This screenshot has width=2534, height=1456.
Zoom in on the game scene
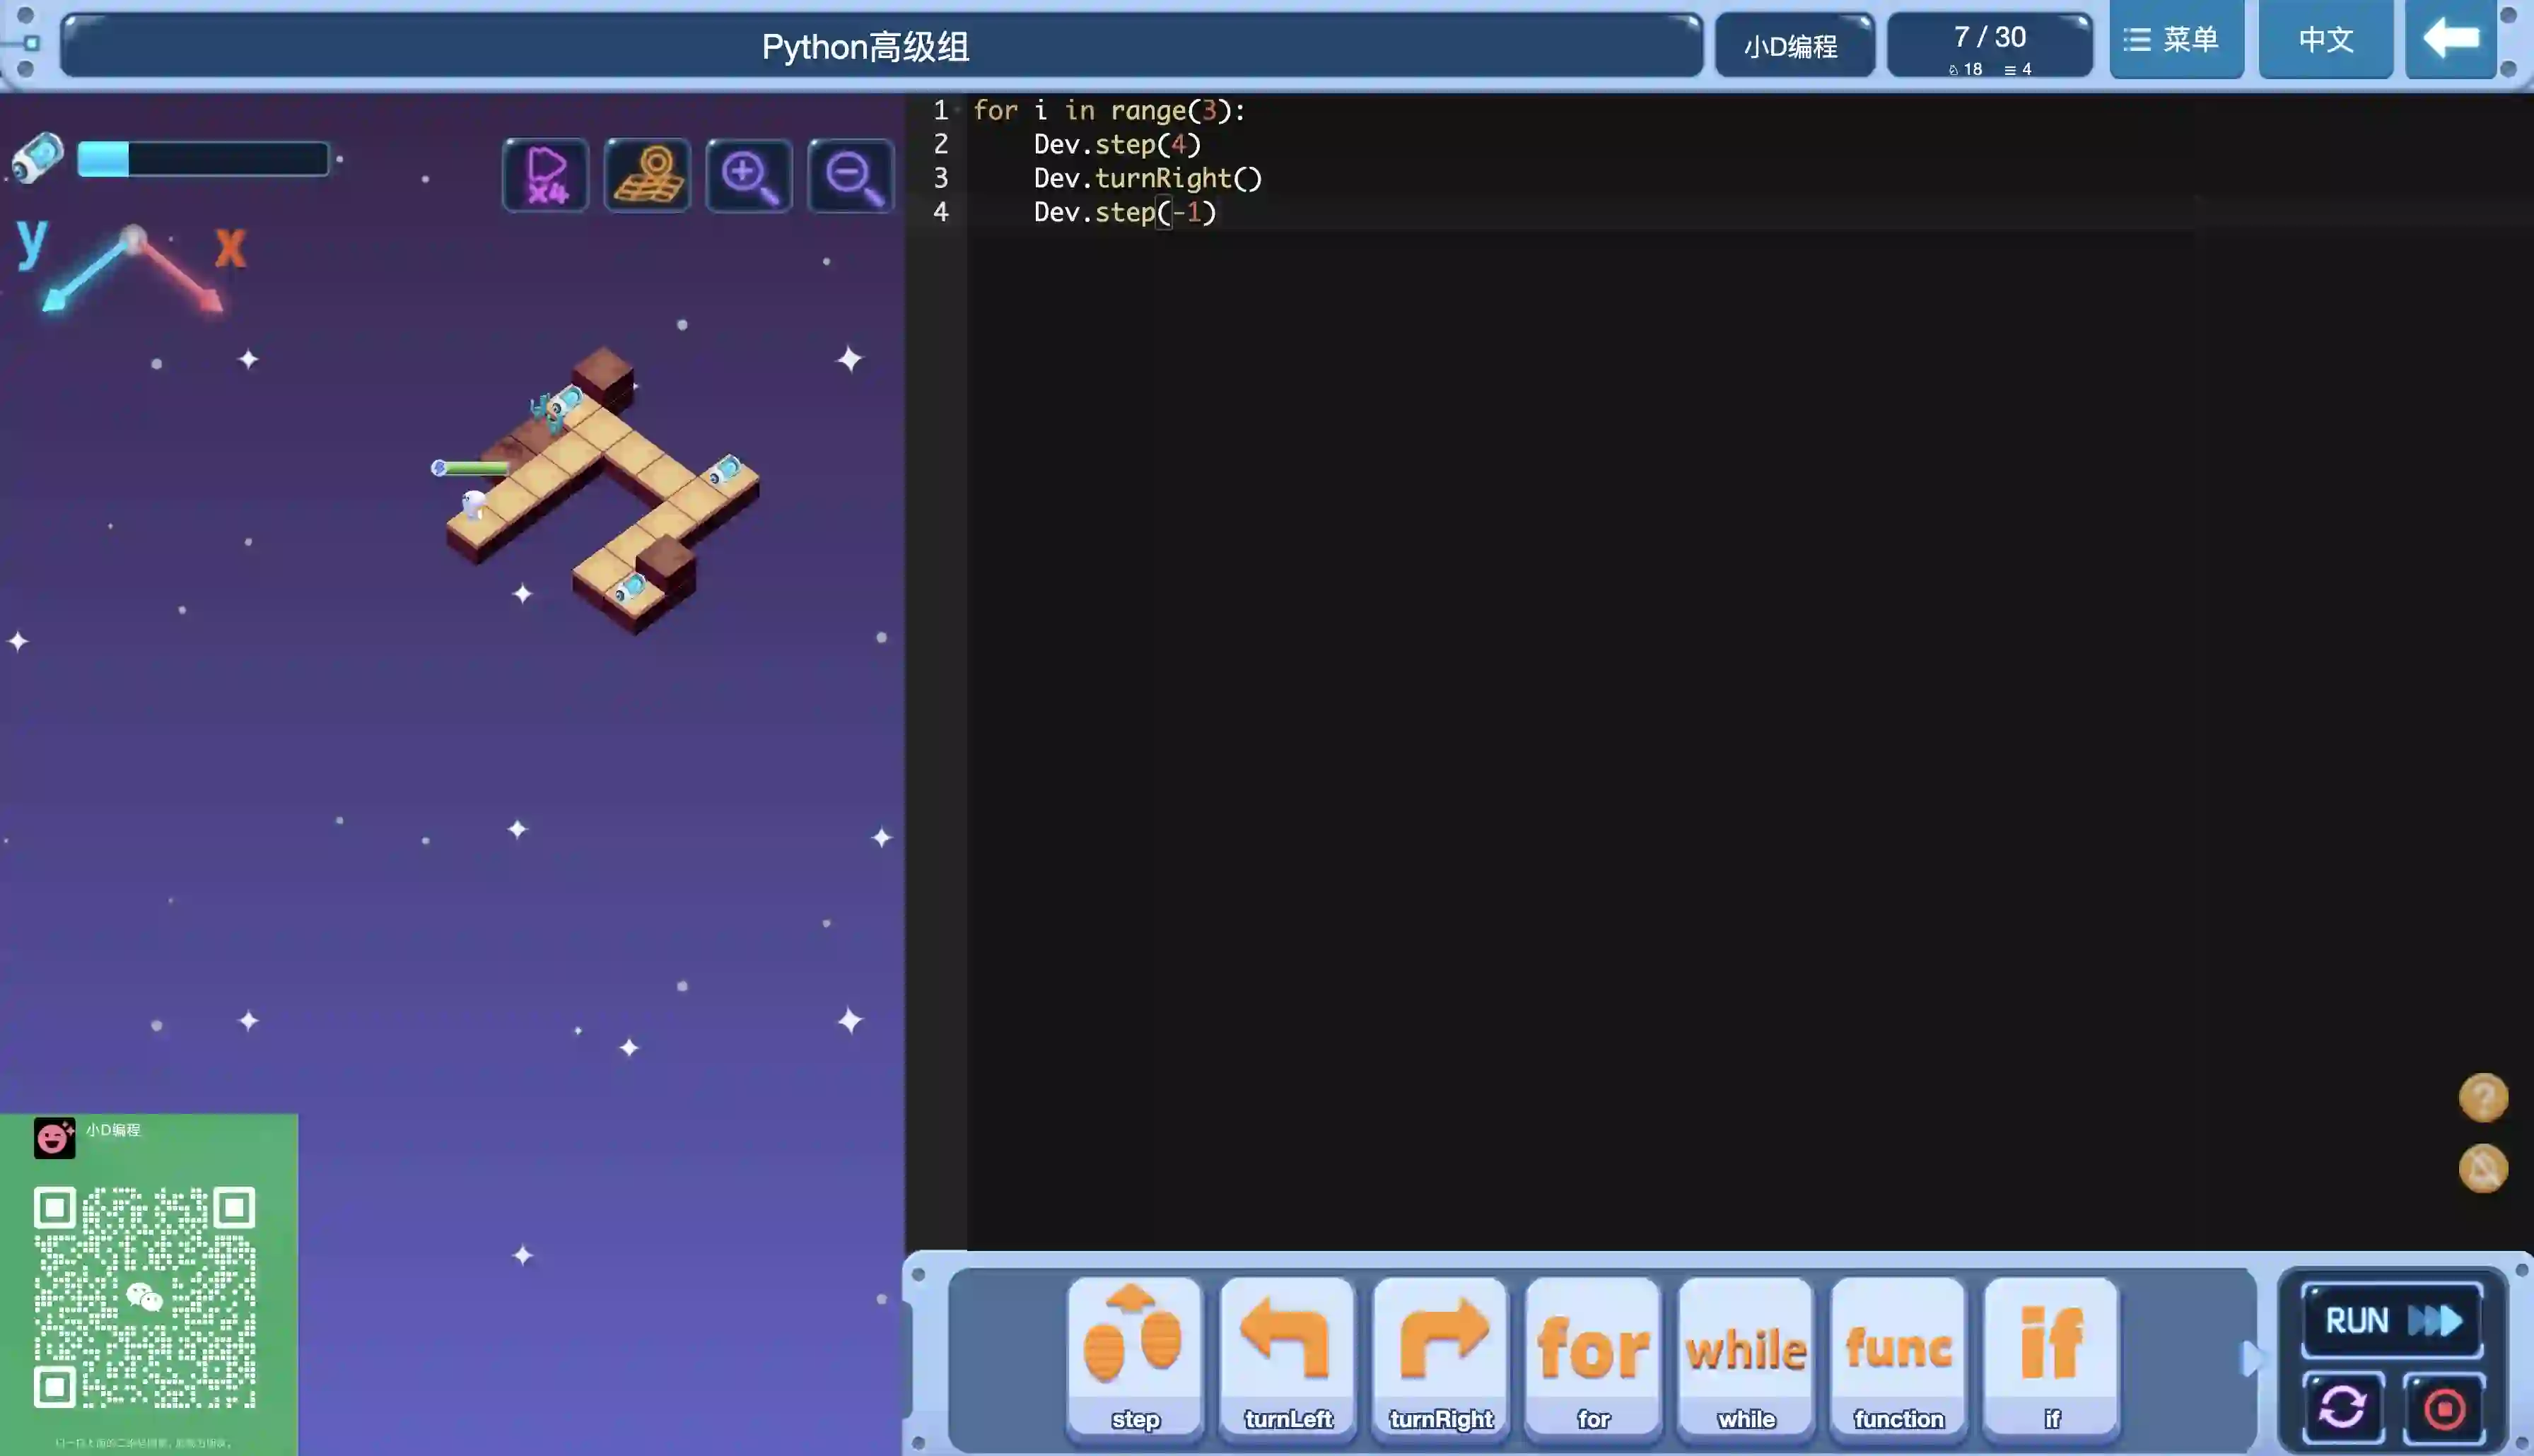(749, 175)
